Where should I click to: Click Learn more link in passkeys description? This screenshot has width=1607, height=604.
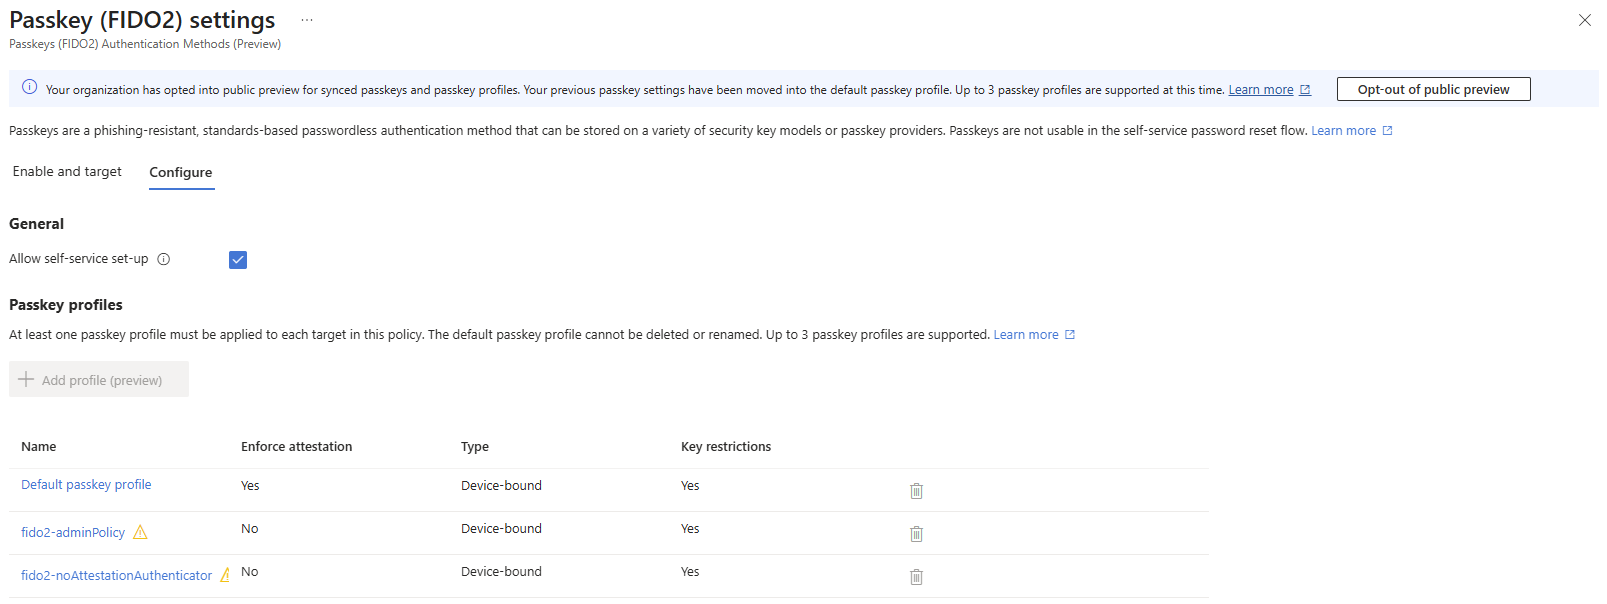pos(1343,131)
